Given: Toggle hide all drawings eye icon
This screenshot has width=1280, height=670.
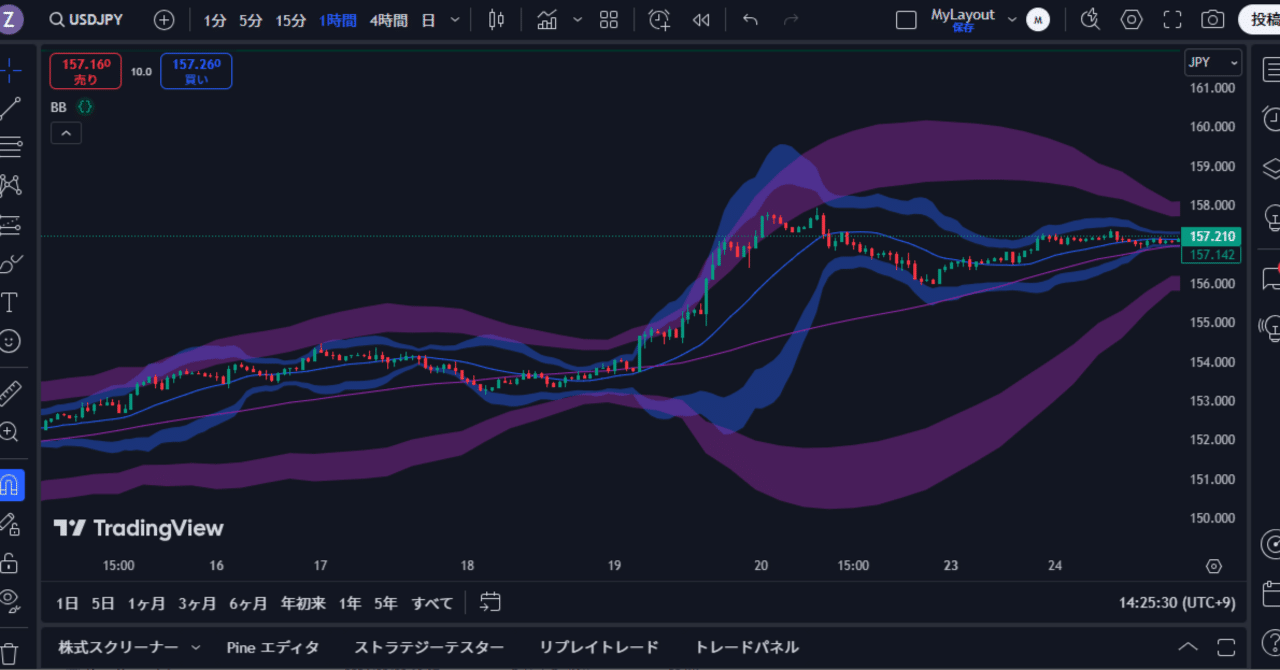Looking at the screenshot, I should pyautogui.click(x=10, y=600).
